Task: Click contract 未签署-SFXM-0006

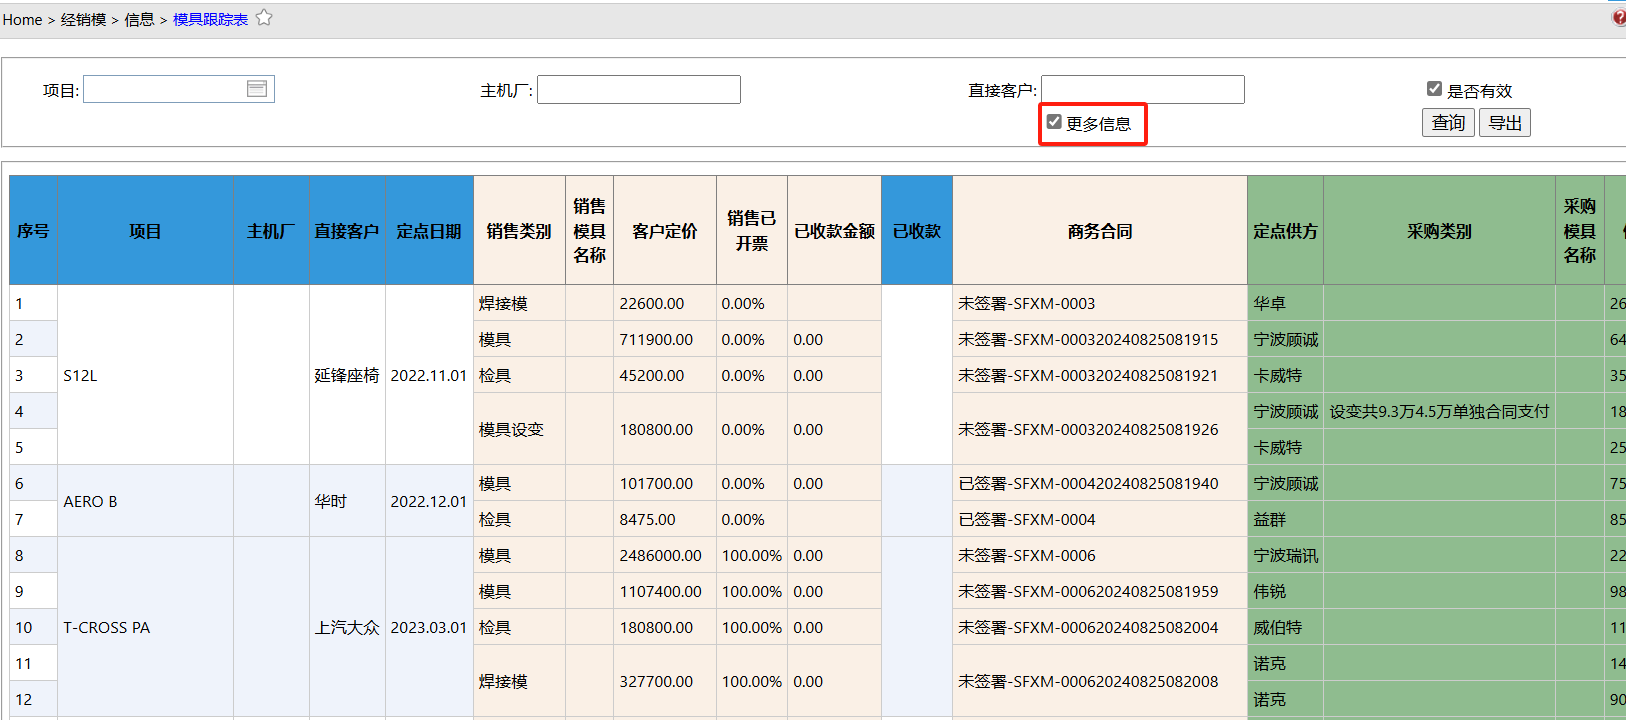Action: click(1027, 555)
